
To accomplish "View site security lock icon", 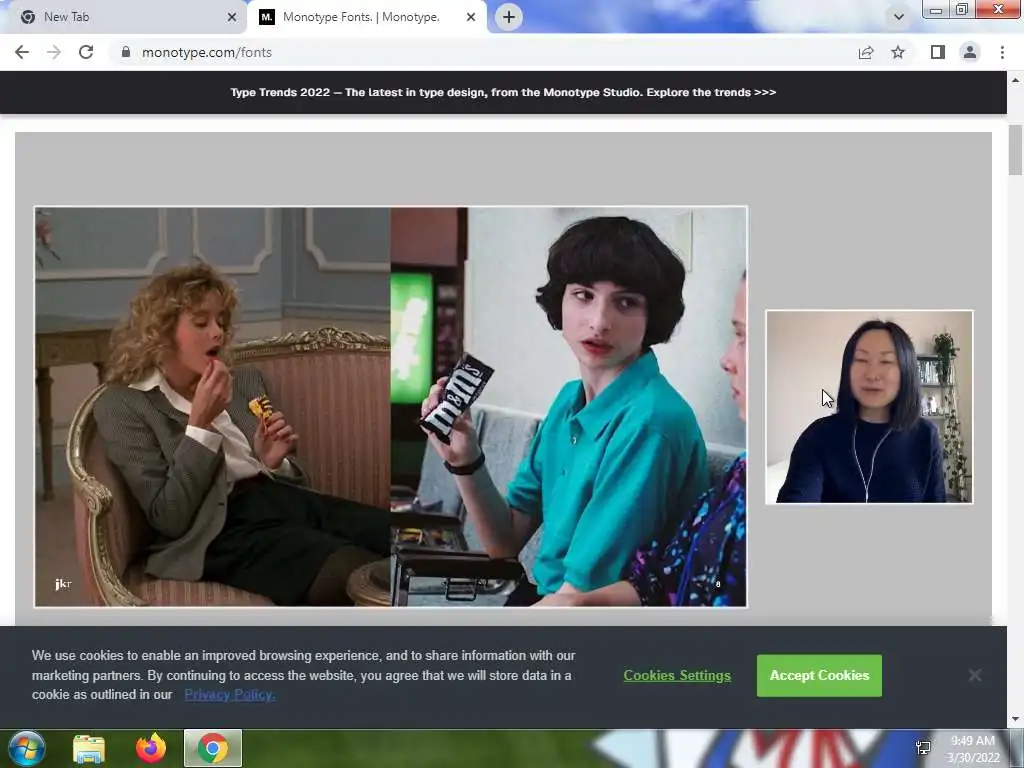I will pyautogui.click(x=126, y=52).
